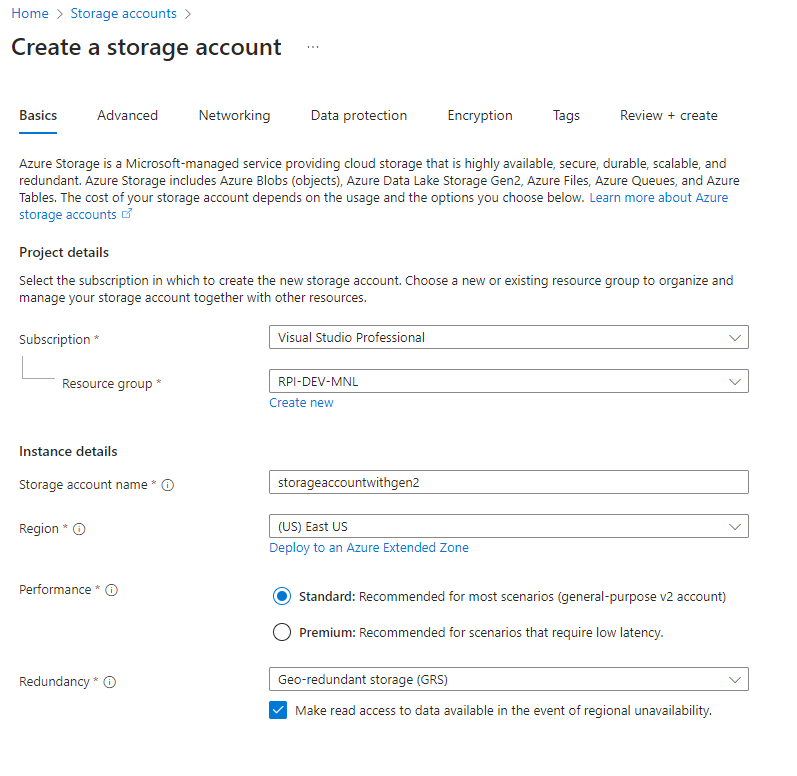The height and width of the screenshot is (776, 797).
Task: Click Create new resource group link
Action: pos(301,403)
